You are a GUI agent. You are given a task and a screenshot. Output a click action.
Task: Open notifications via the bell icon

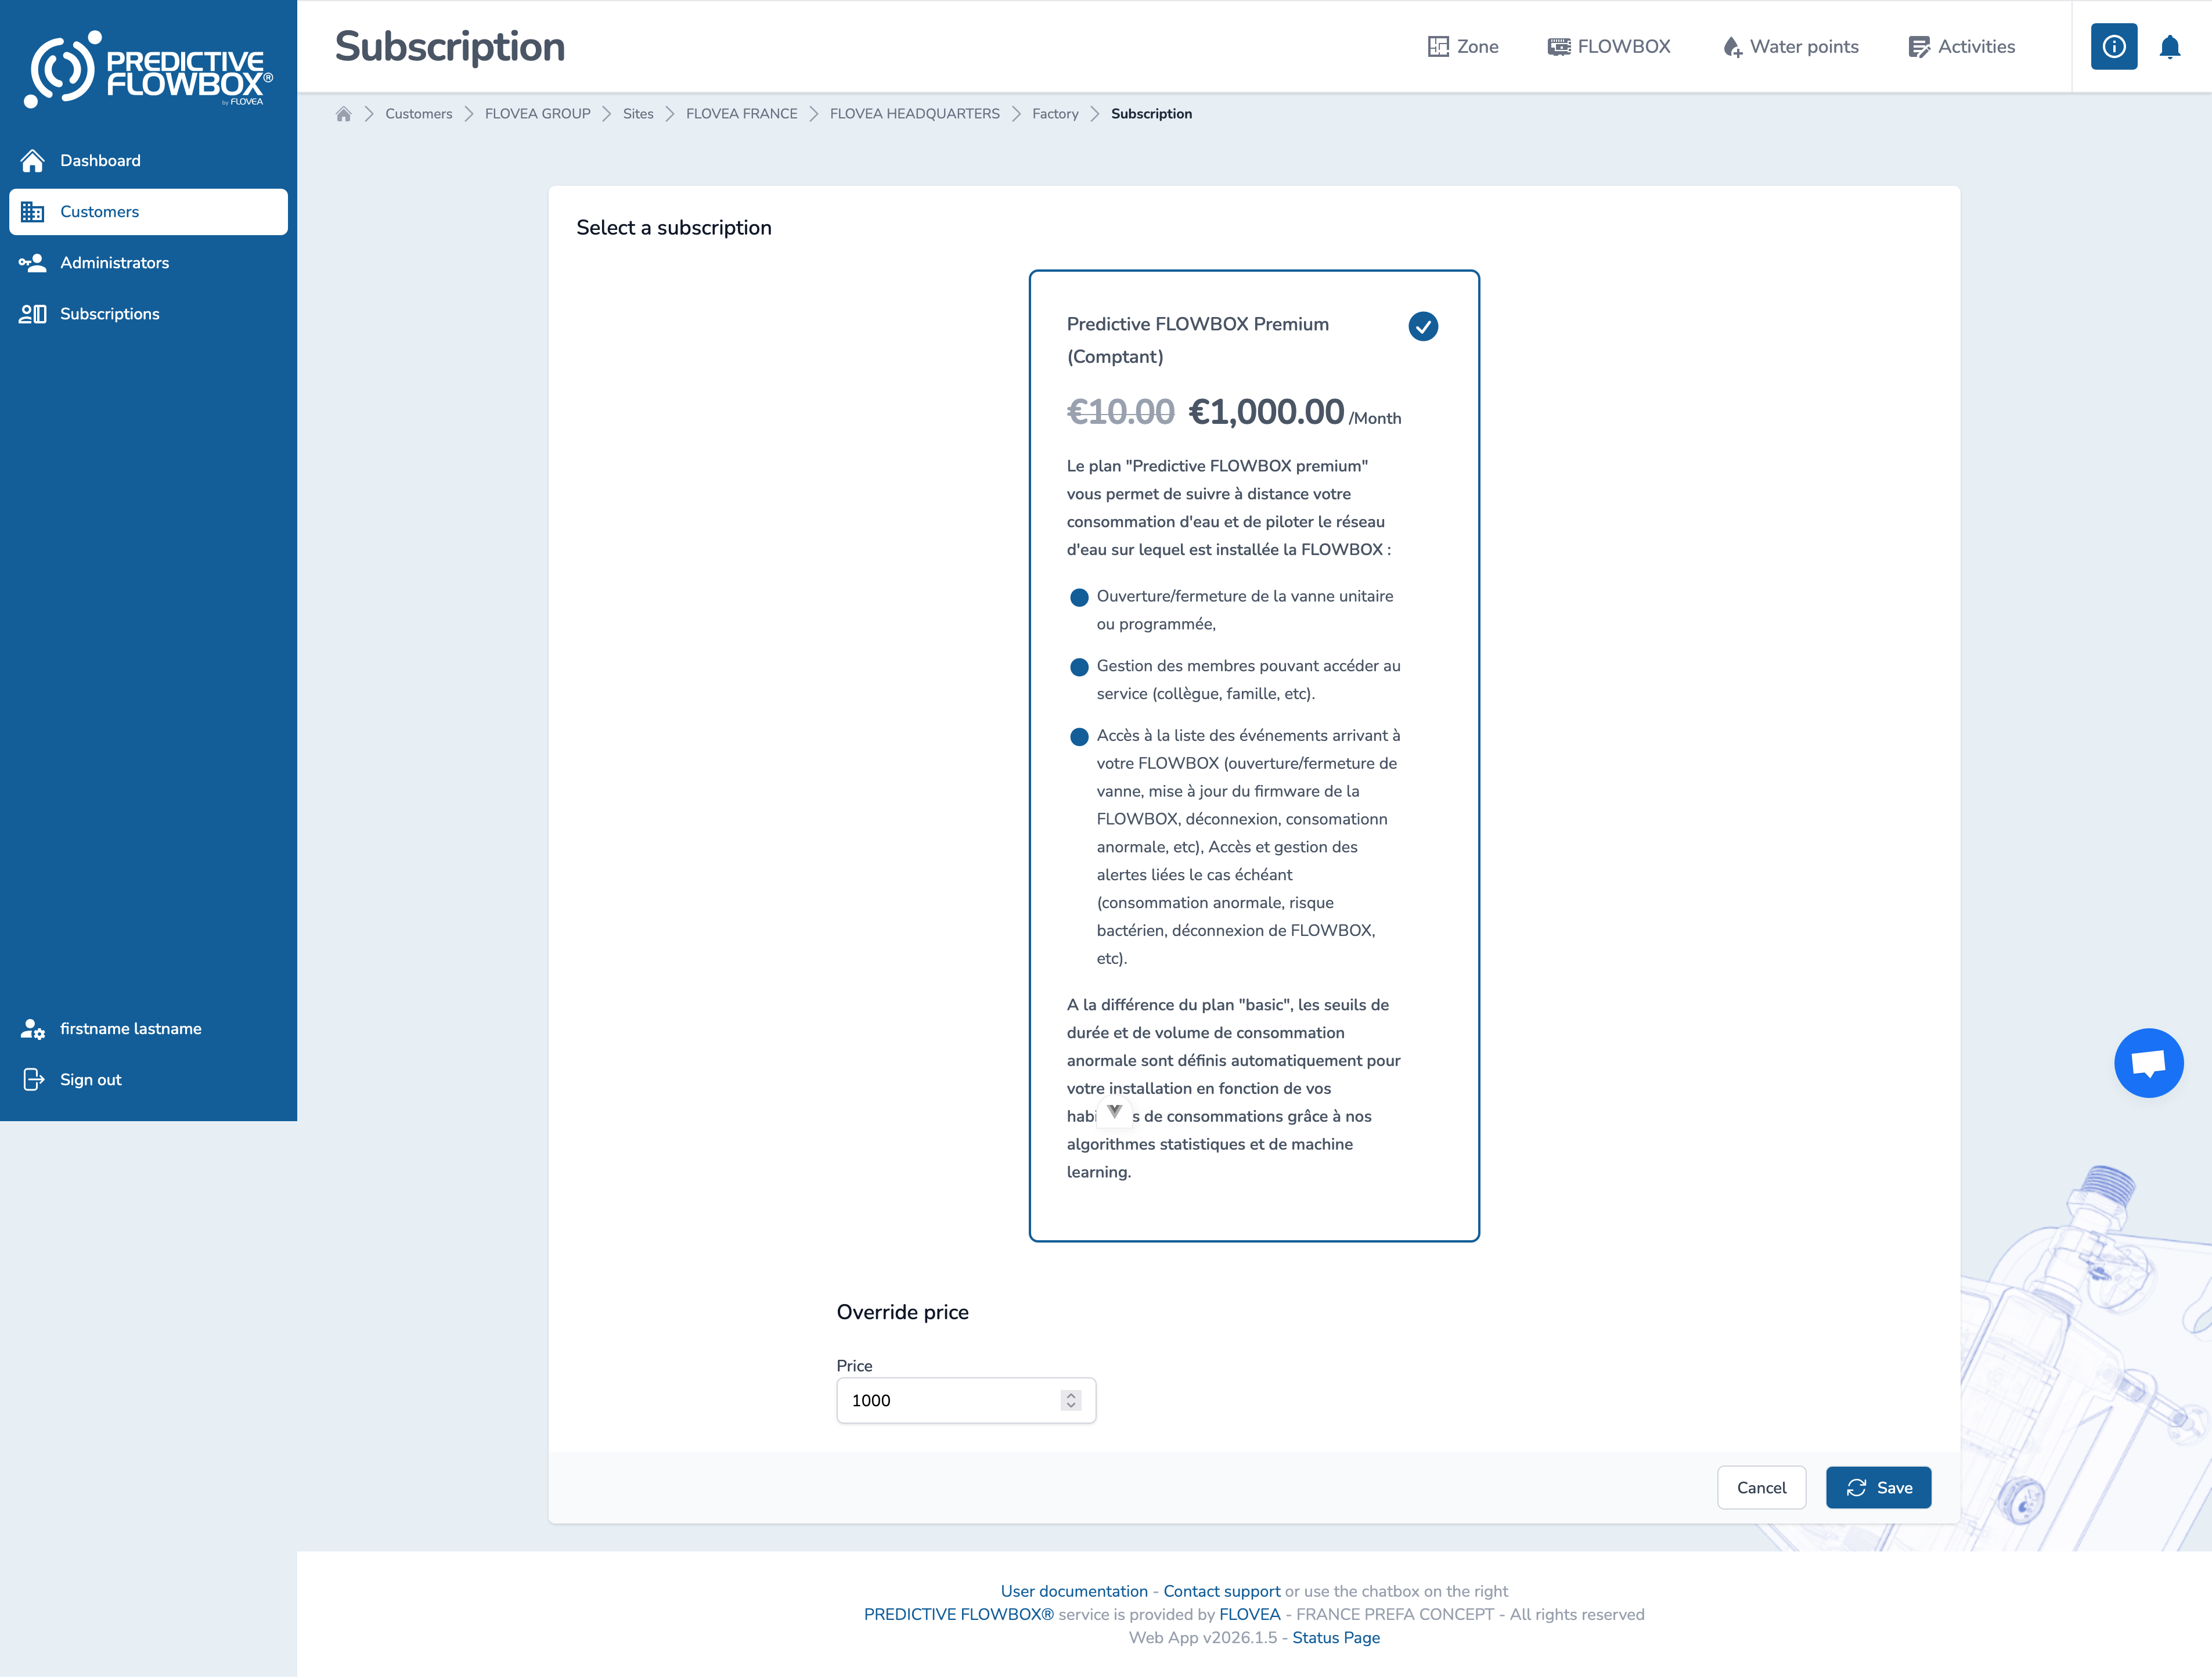coord(2169,46)
